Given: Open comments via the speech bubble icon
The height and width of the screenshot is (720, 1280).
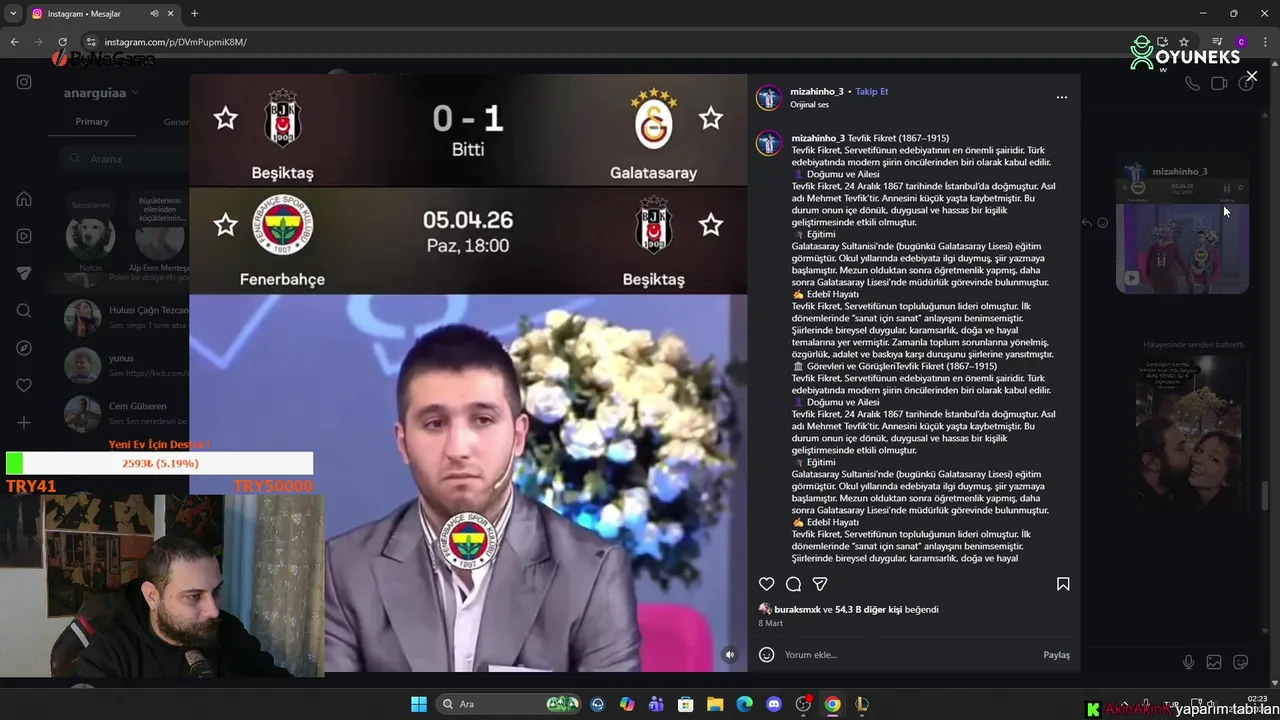Looking at the screenshot, I should point(793,584).
